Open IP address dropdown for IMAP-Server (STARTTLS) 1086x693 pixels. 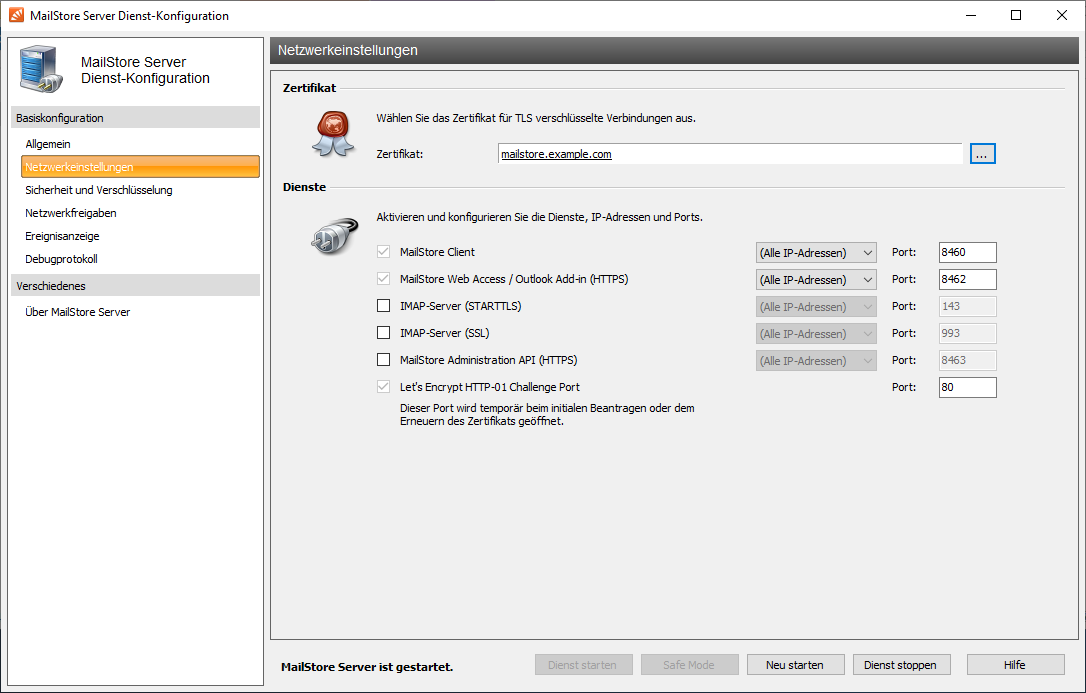click(x=816, y=307)
